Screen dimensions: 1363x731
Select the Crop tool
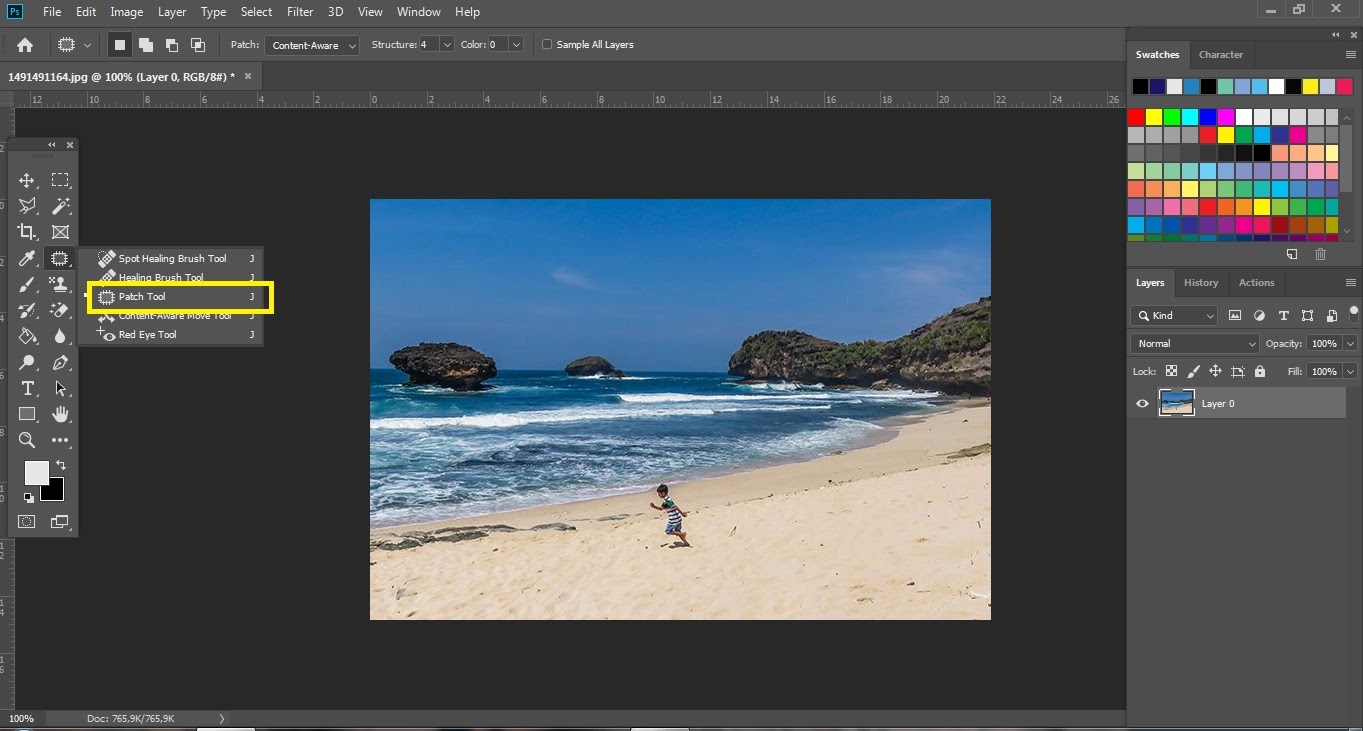(27, 232)
